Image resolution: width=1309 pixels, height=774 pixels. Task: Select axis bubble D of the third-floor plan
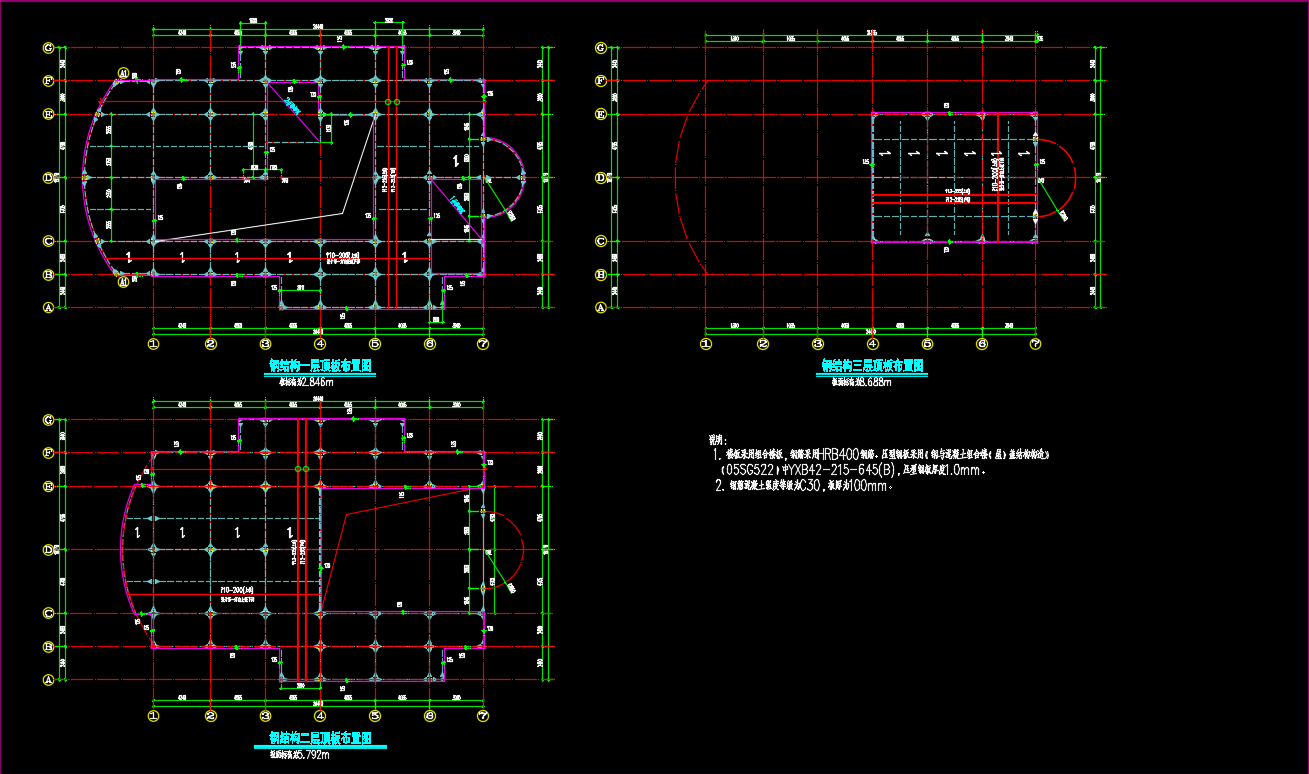[x=600, y=178]
